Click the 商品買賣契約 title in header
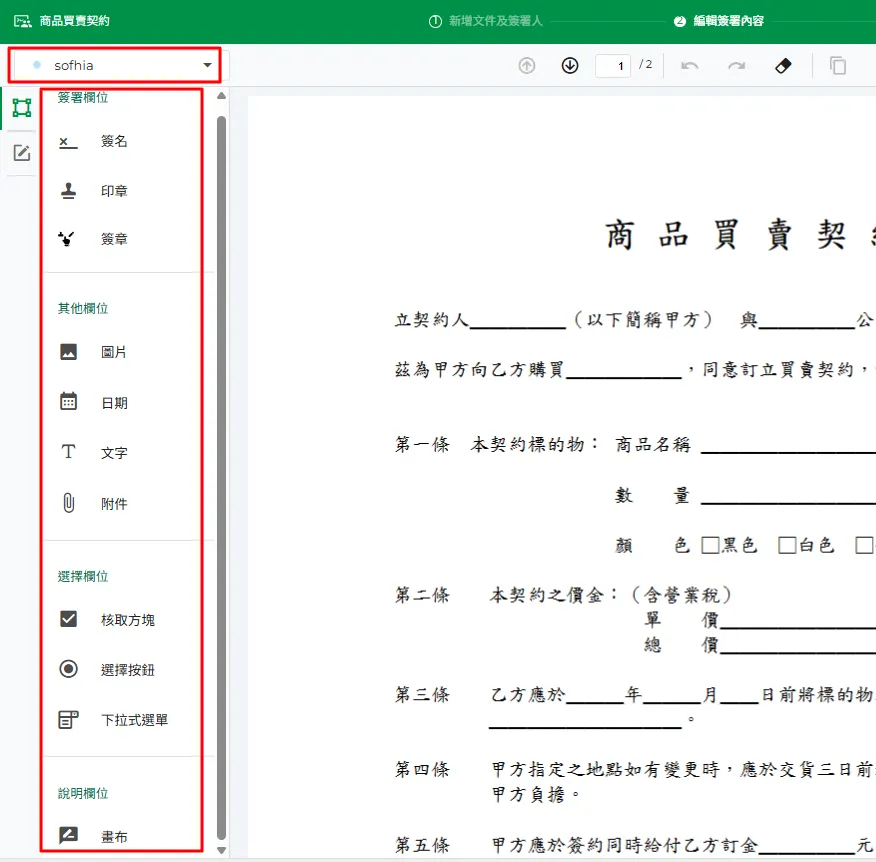Screen dimensions: 876x862 coord(74,21)
